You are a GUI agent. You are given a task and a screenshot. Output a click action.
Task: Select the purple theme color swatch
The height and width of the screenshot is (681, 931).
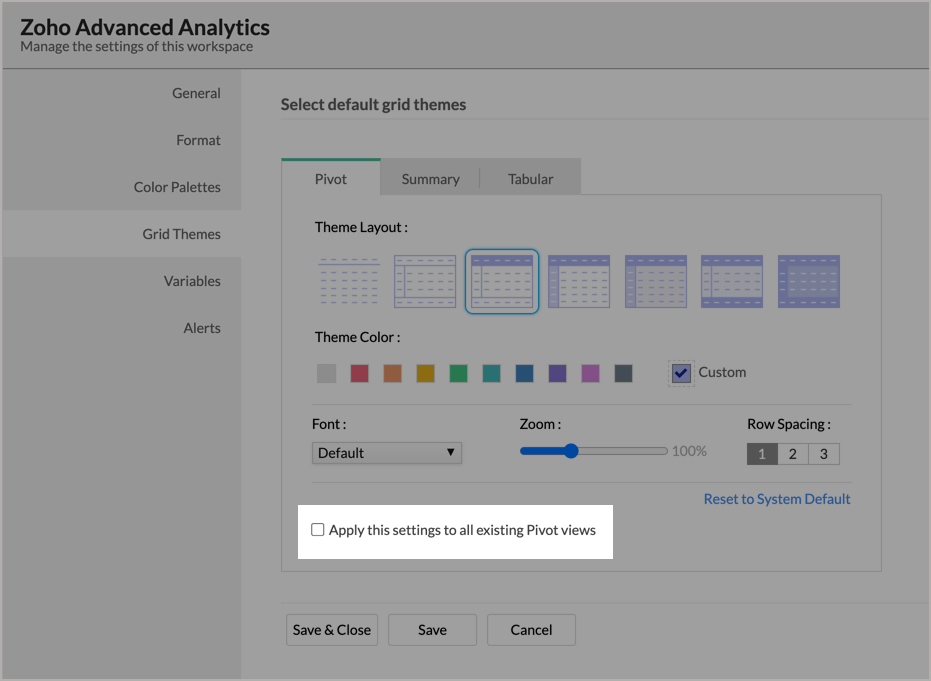click(557, 373)
